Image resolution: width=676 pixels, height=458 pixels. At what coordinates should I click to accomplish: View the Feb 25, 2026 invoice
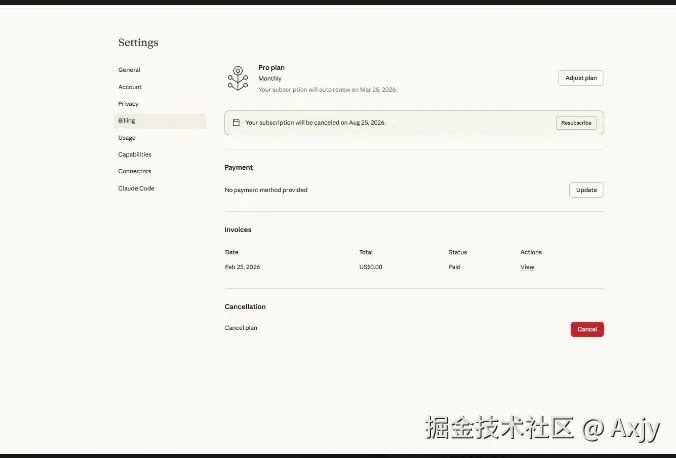pos(527,267)
